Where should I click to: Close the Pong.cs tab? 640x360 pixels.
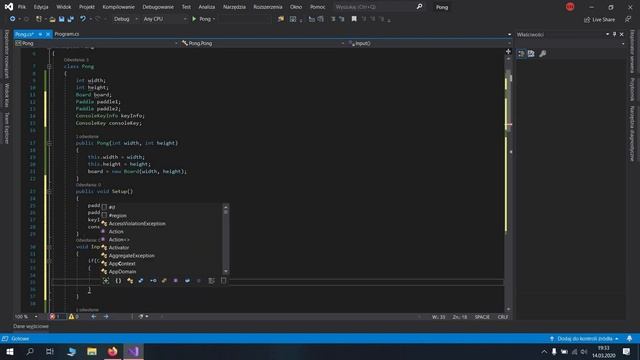click(x=48, y=34)
